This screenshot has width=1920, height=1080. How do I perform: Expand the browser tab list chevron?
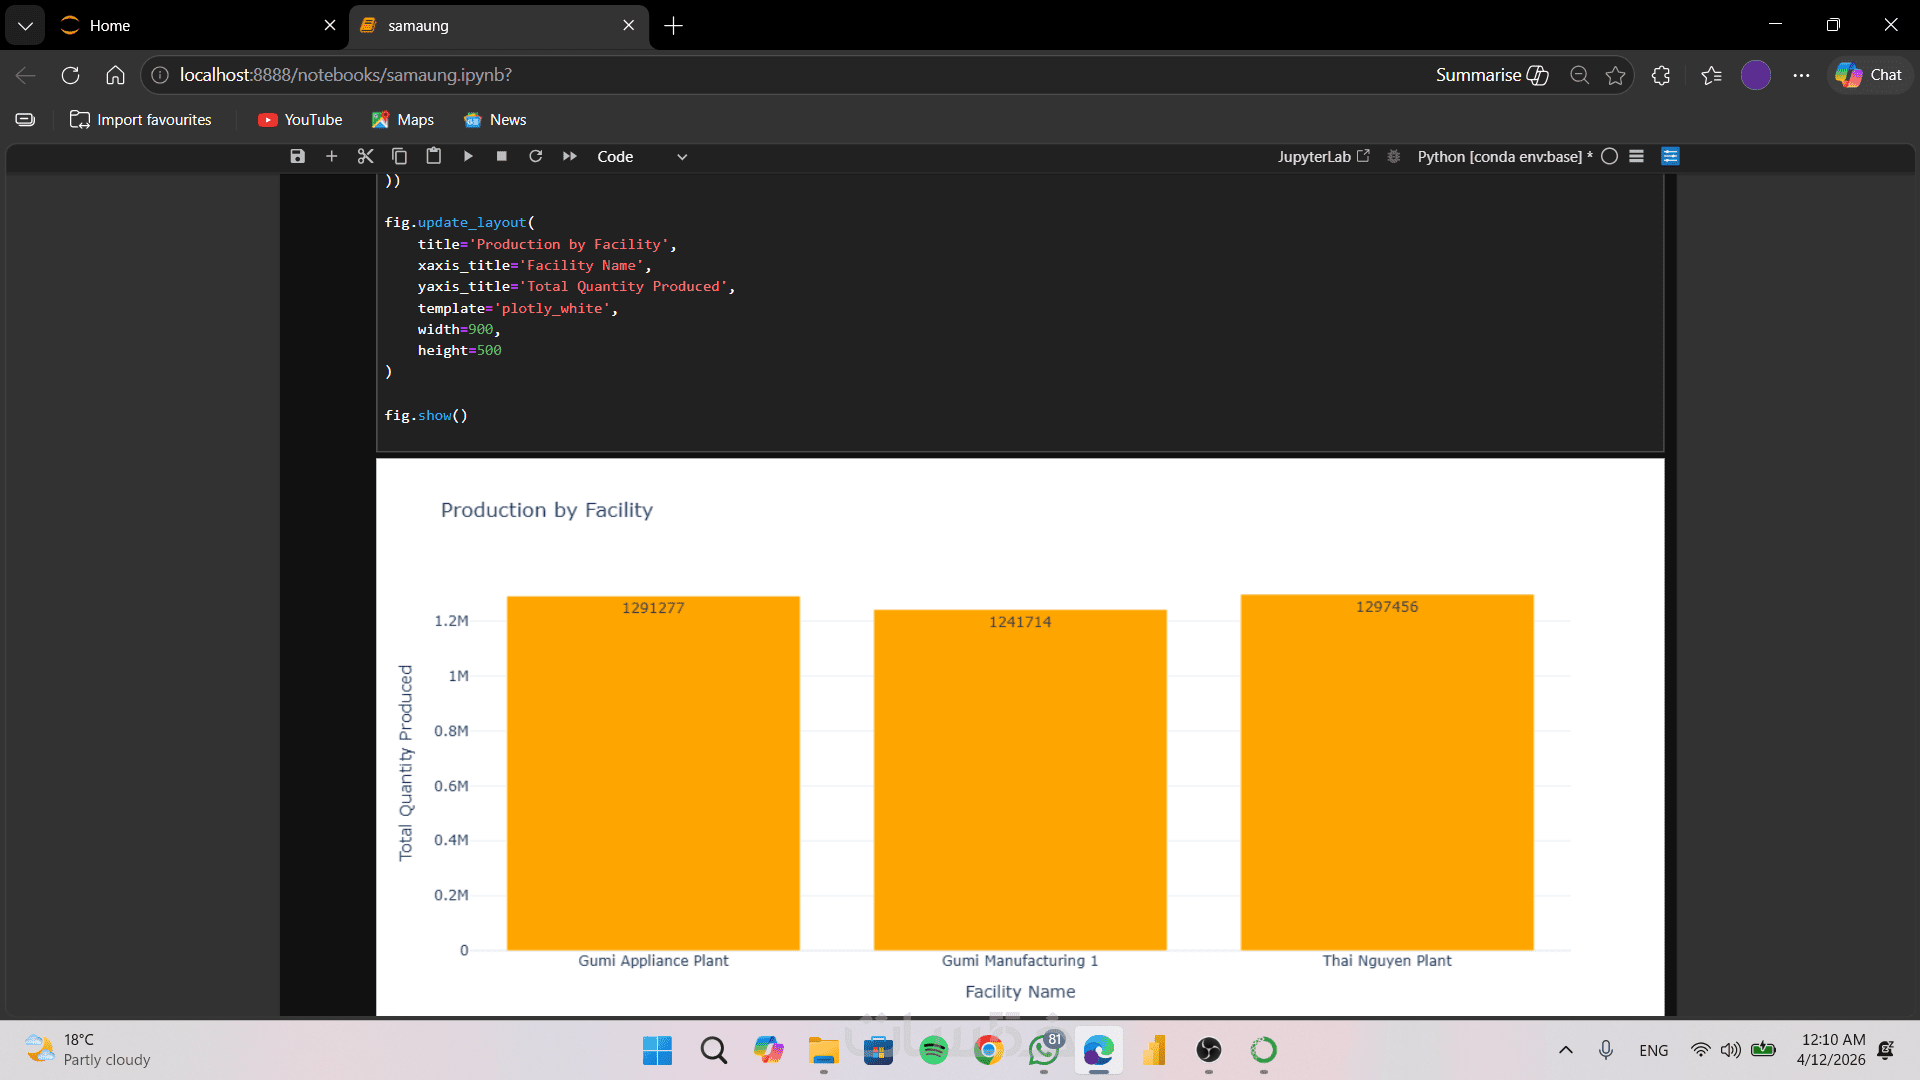(25, 26)
